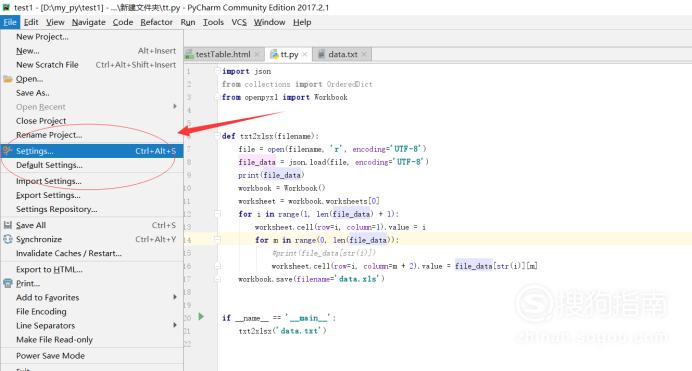The image size is (692, 371).
Task: Click the txt2xlsx('data.txt') call line
Action: click(282, 331)
